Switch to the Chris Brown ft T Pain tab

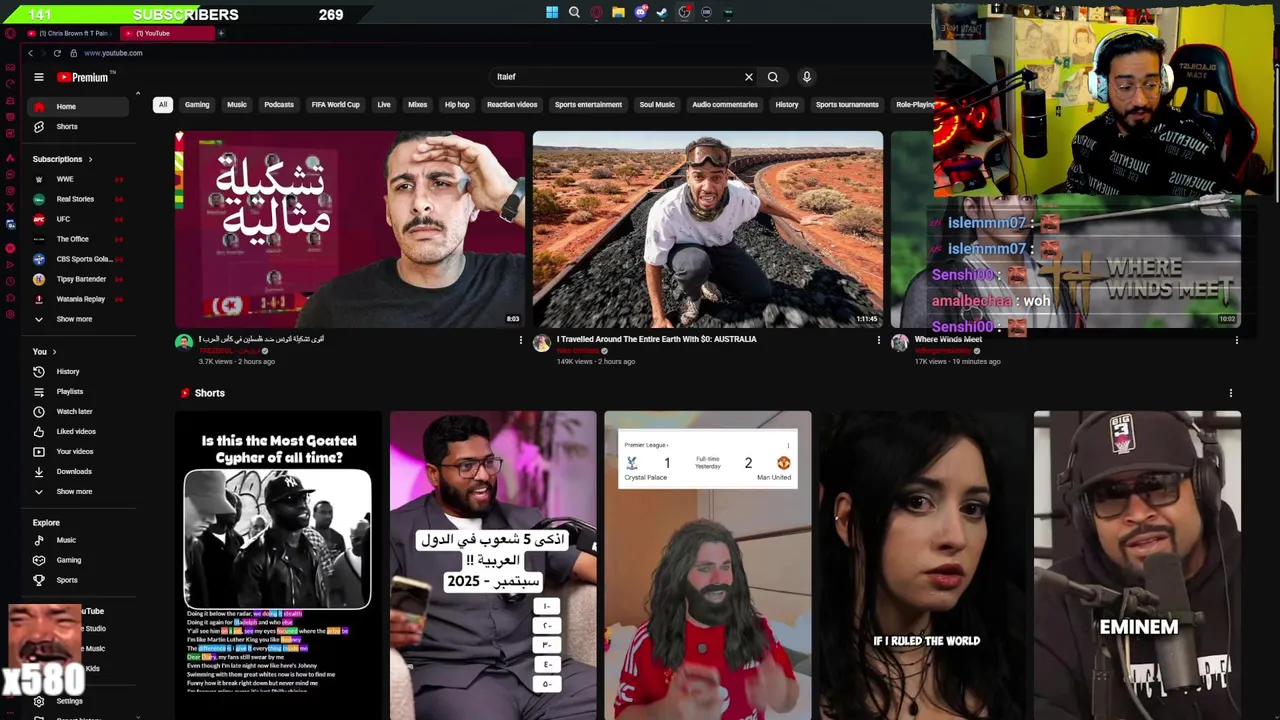click(x=70, y=33)
